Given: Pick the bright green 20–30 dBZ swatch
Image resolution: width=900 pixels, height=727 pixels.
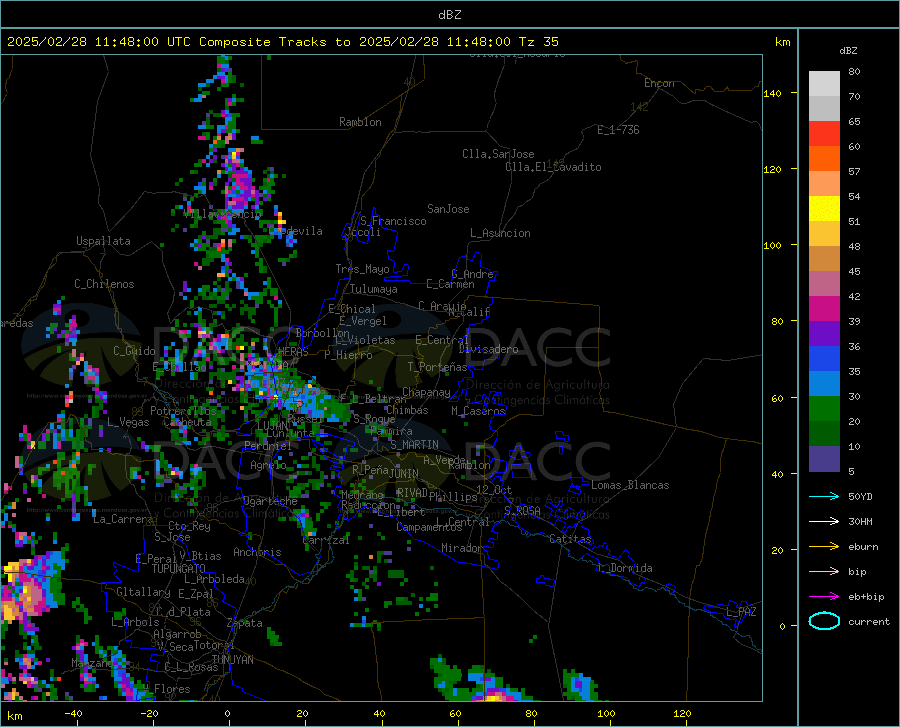Looking at the screenshot, I should point(824,409).
